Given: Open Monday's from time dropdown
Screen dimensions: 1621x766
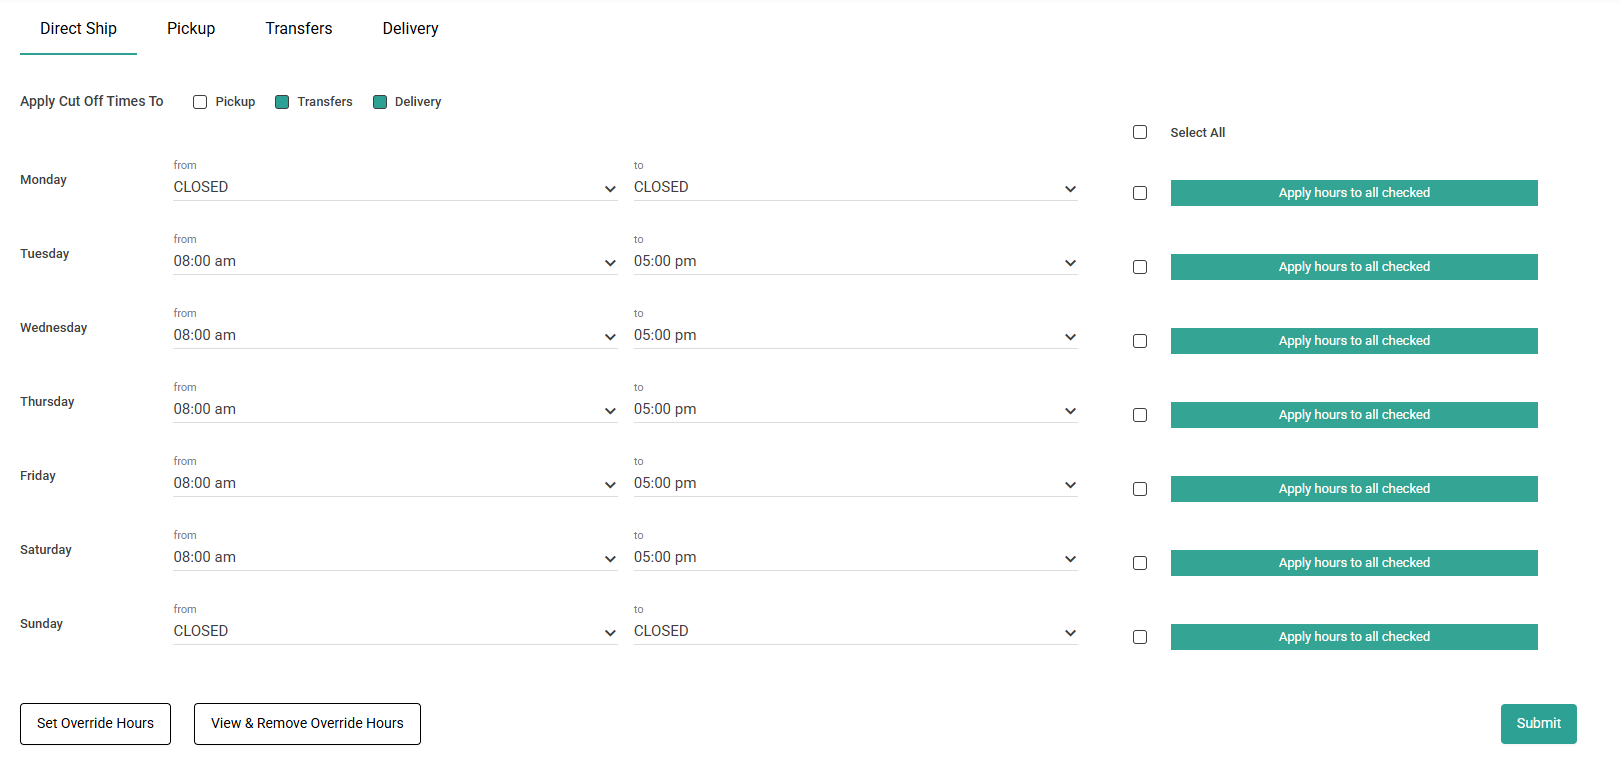Looking at the screenshot, I should (x=395, y=187).
